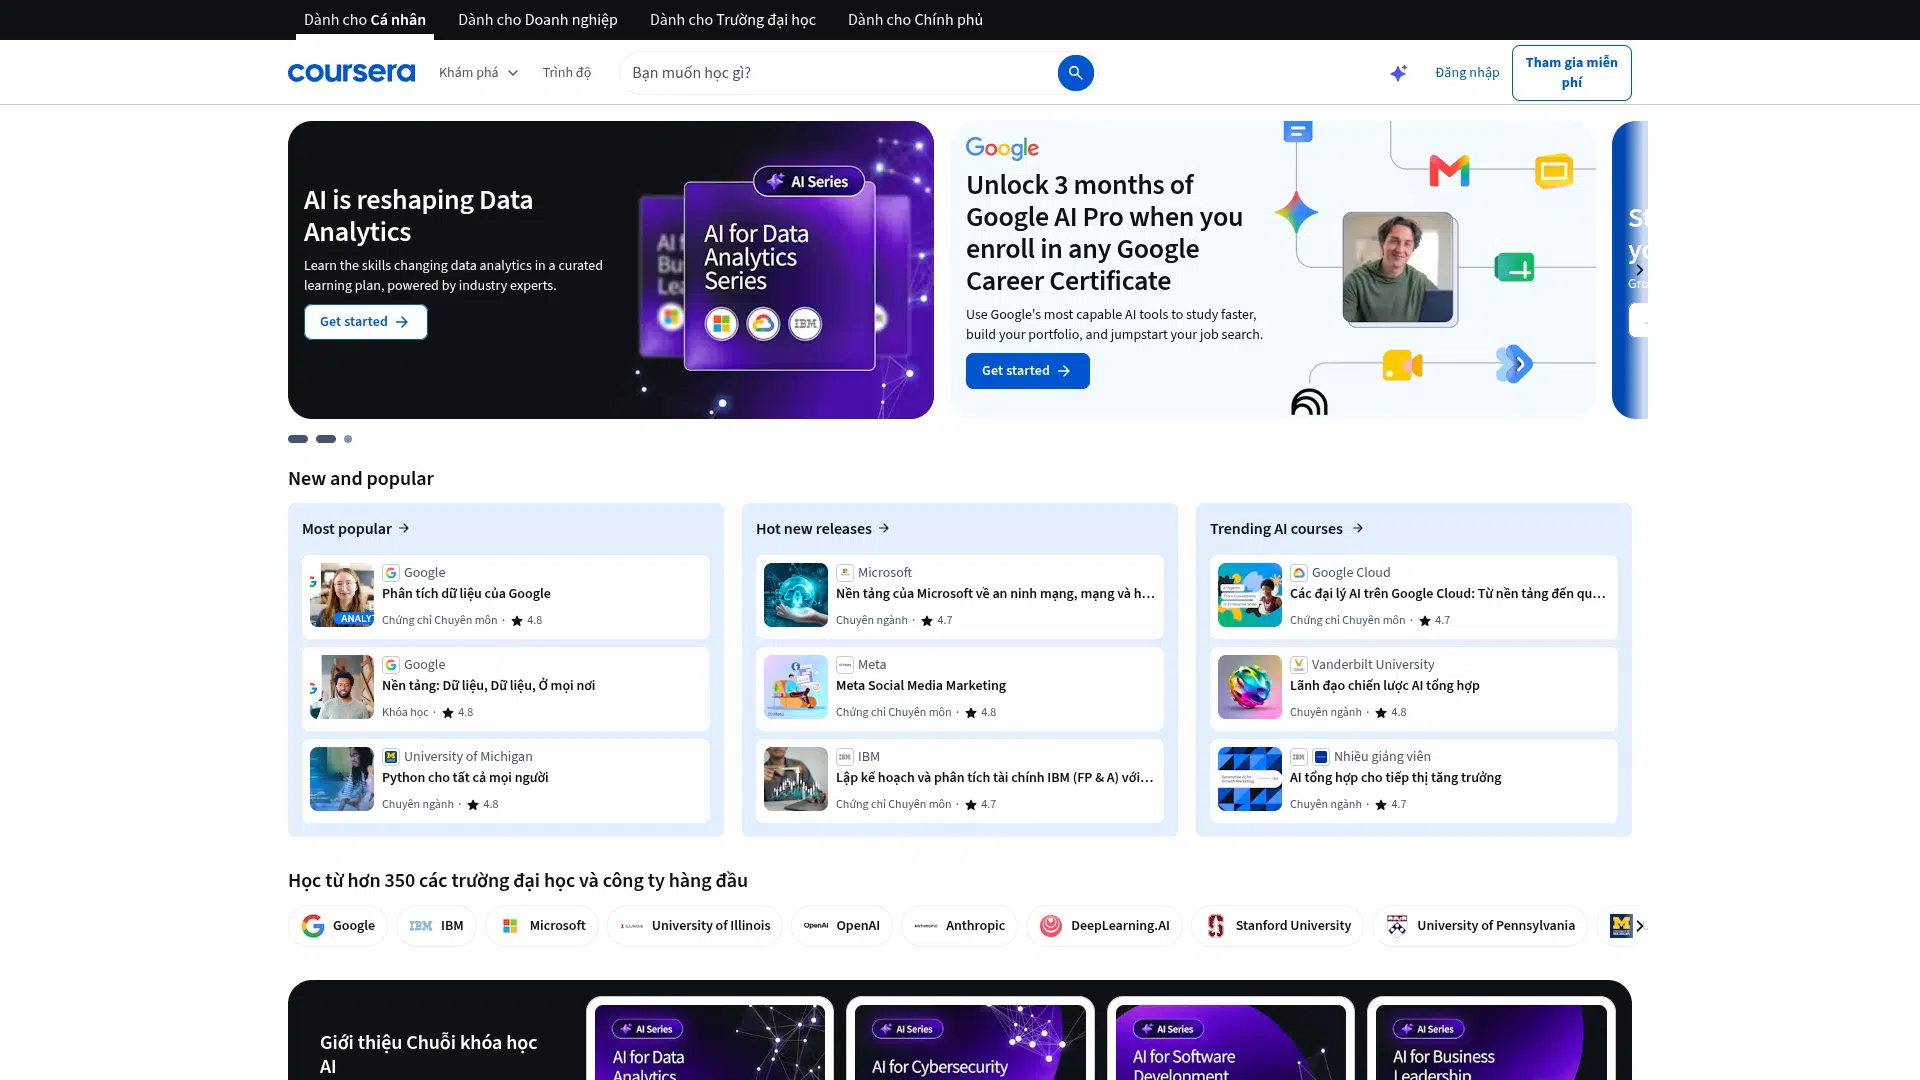The height and width of the screenshot is (1080, 1920).
Task: Click Meta Social Media Marketing course thumbnail
Action: [796, 687]
